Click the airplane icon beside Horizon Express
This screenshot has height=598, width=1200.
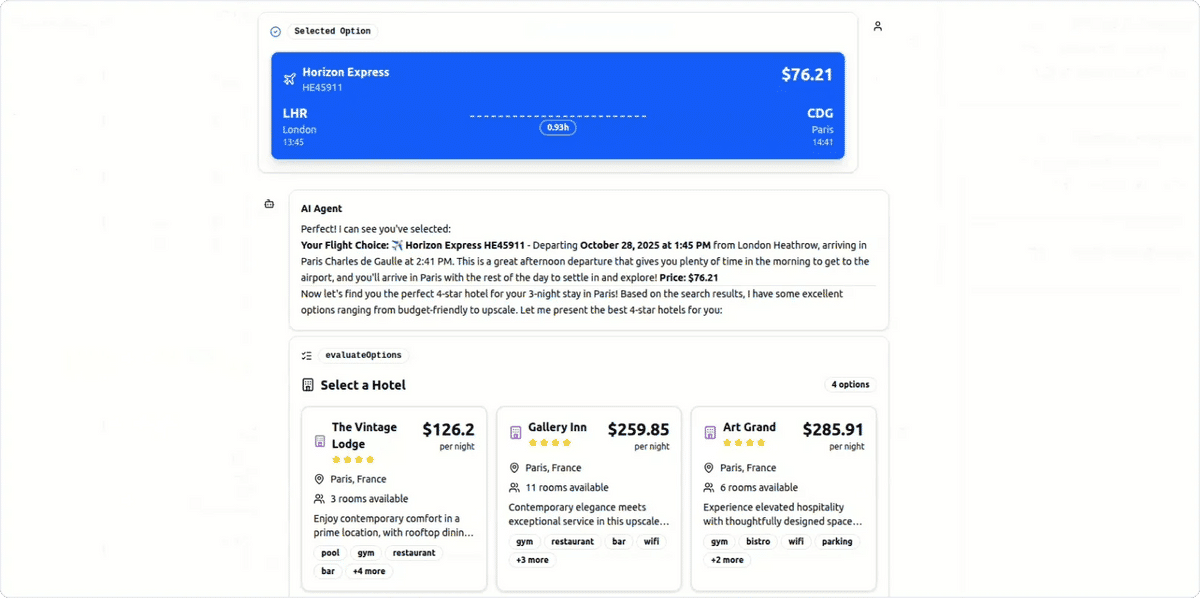pos(290,79)
